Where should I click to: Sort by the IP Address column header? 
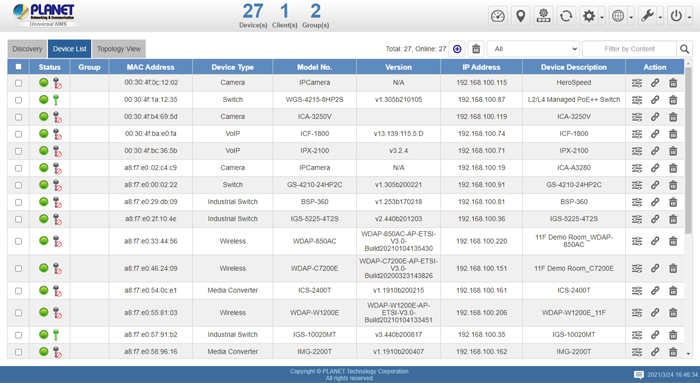[481, 67]
